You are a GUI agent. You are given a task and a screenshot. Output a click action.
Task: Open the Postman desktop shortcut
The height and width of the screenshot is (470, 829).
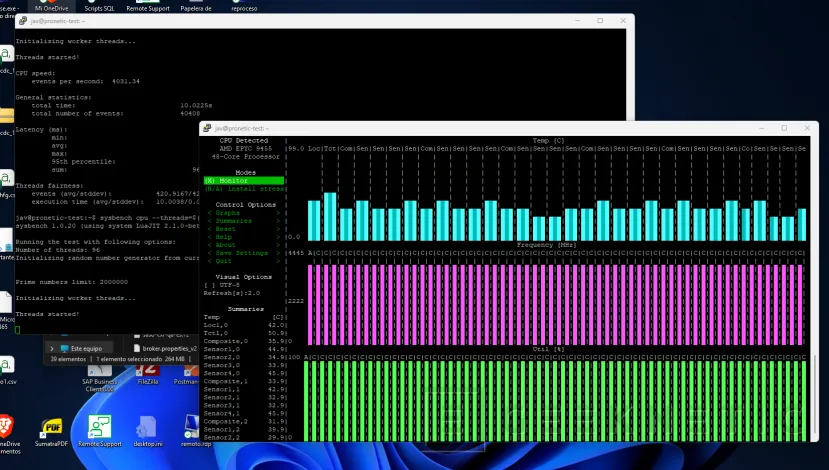(x=188, y=370)
